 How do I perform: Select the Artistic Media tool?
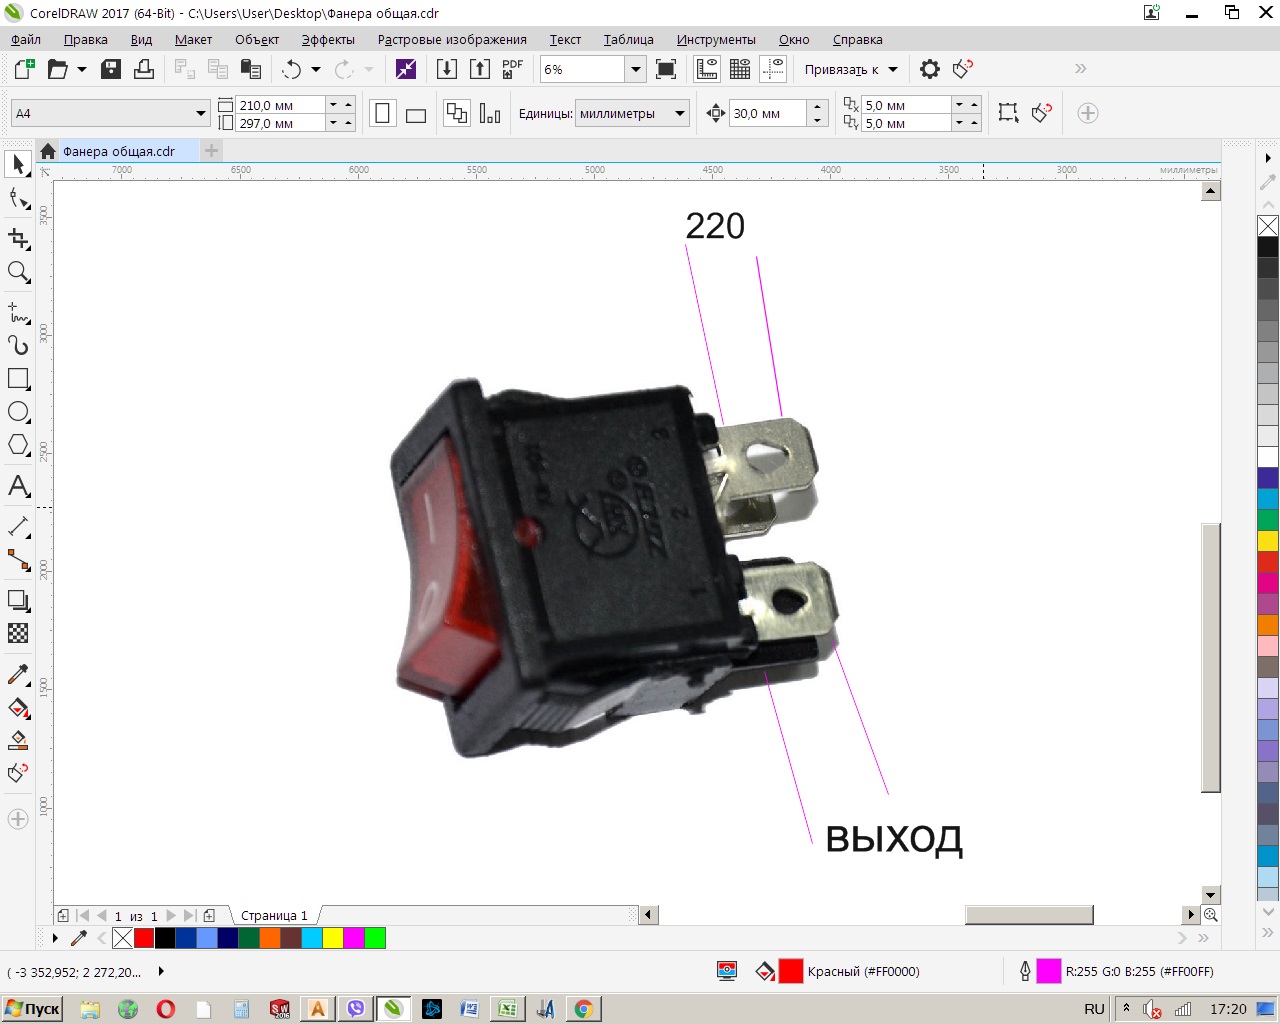(x=18, y=345)
